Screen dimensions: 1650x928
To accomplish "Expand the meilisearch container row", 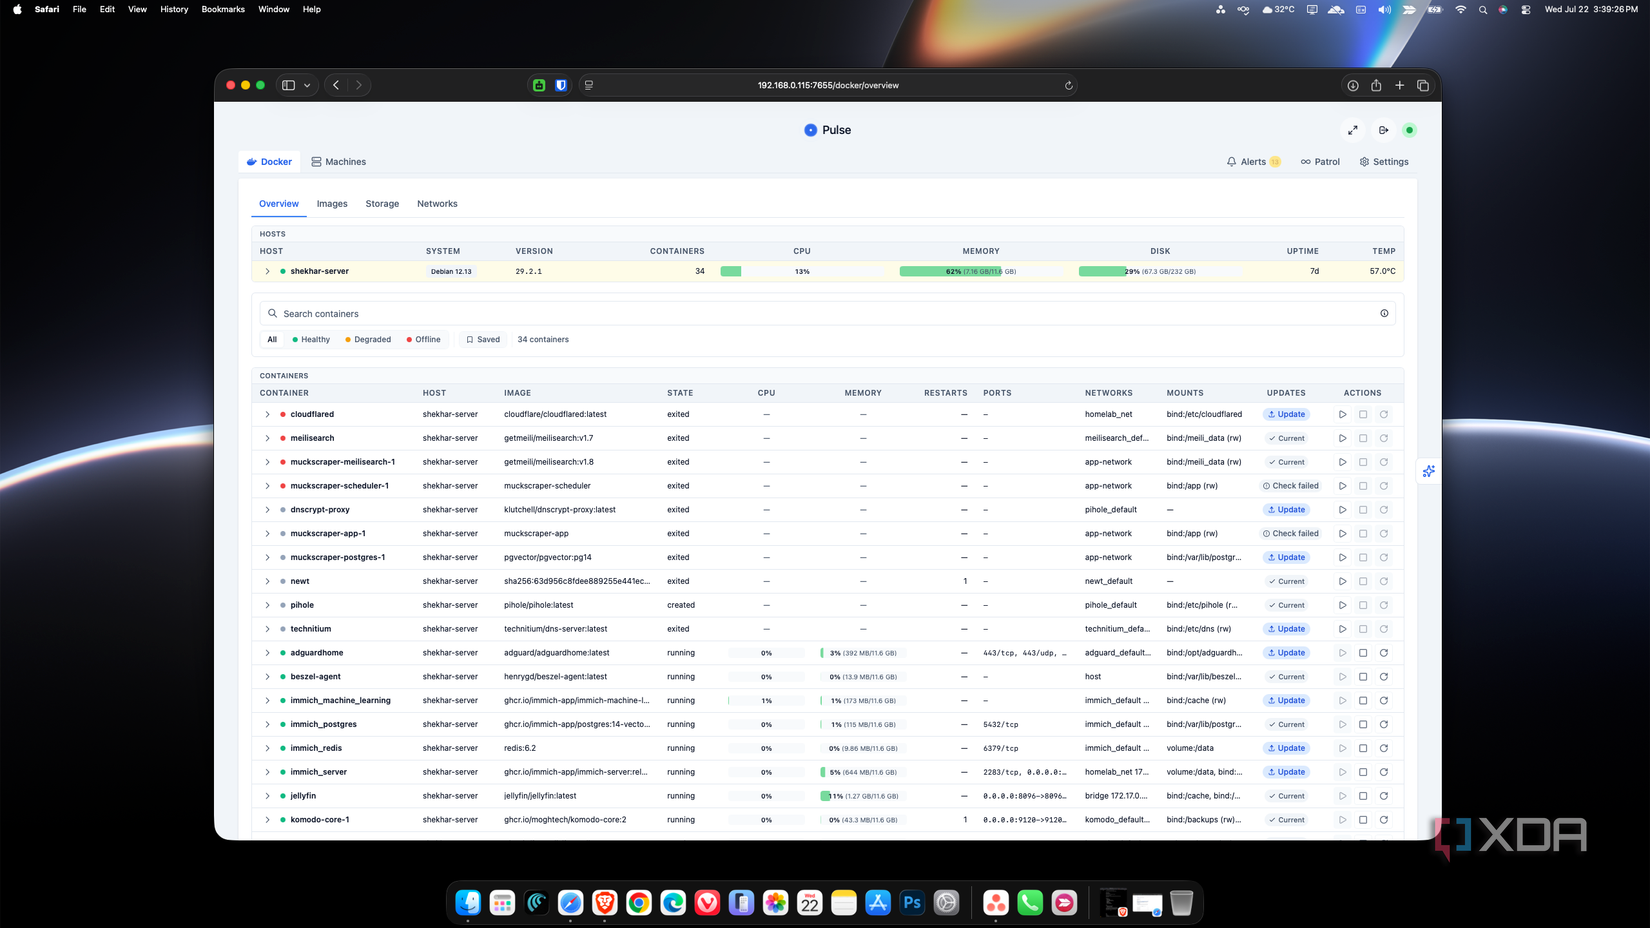I will [267, 438].
